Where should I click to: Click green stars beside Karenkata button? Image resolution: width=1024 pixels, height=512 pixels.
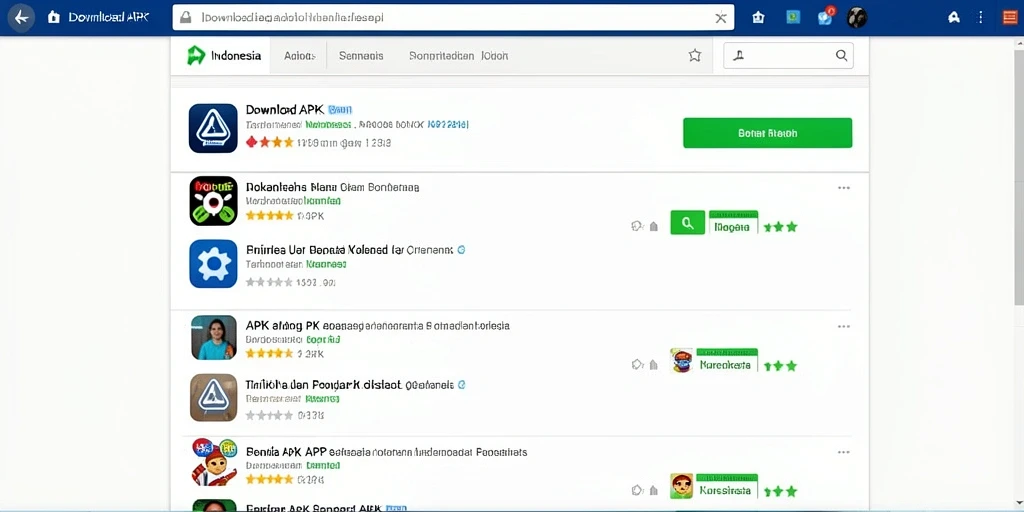click(x=780, y=366)
